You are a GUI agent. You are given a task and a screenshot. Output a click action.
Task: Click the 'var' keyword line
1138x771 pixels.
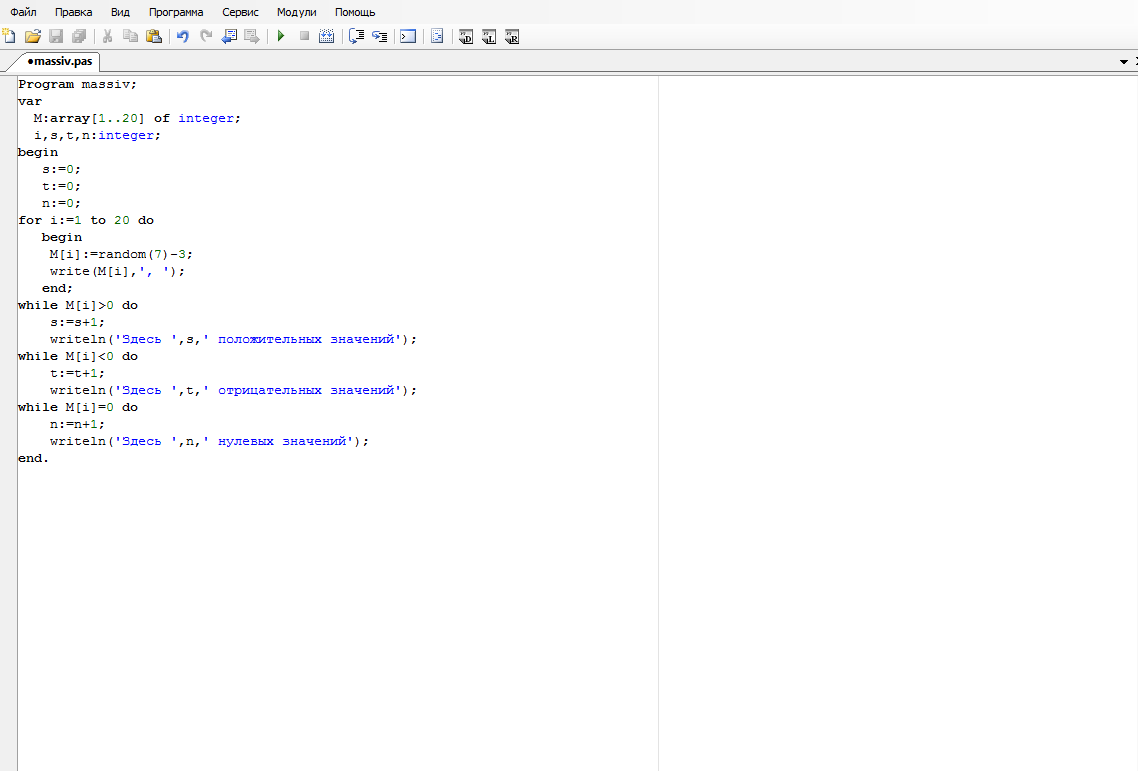coord(30,102)
